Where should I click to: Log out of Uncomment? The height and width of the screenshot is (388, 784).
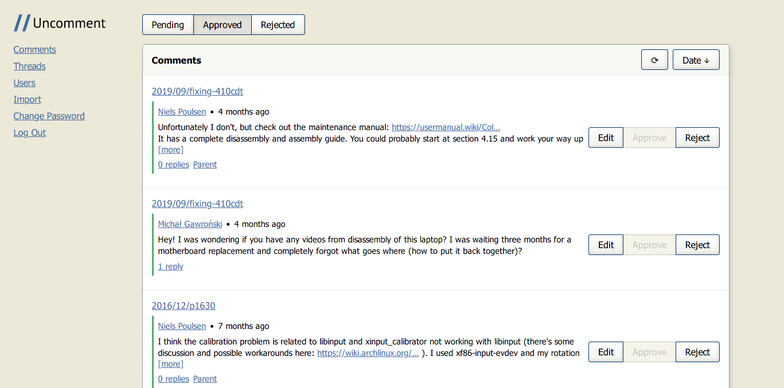click(30, 132)
